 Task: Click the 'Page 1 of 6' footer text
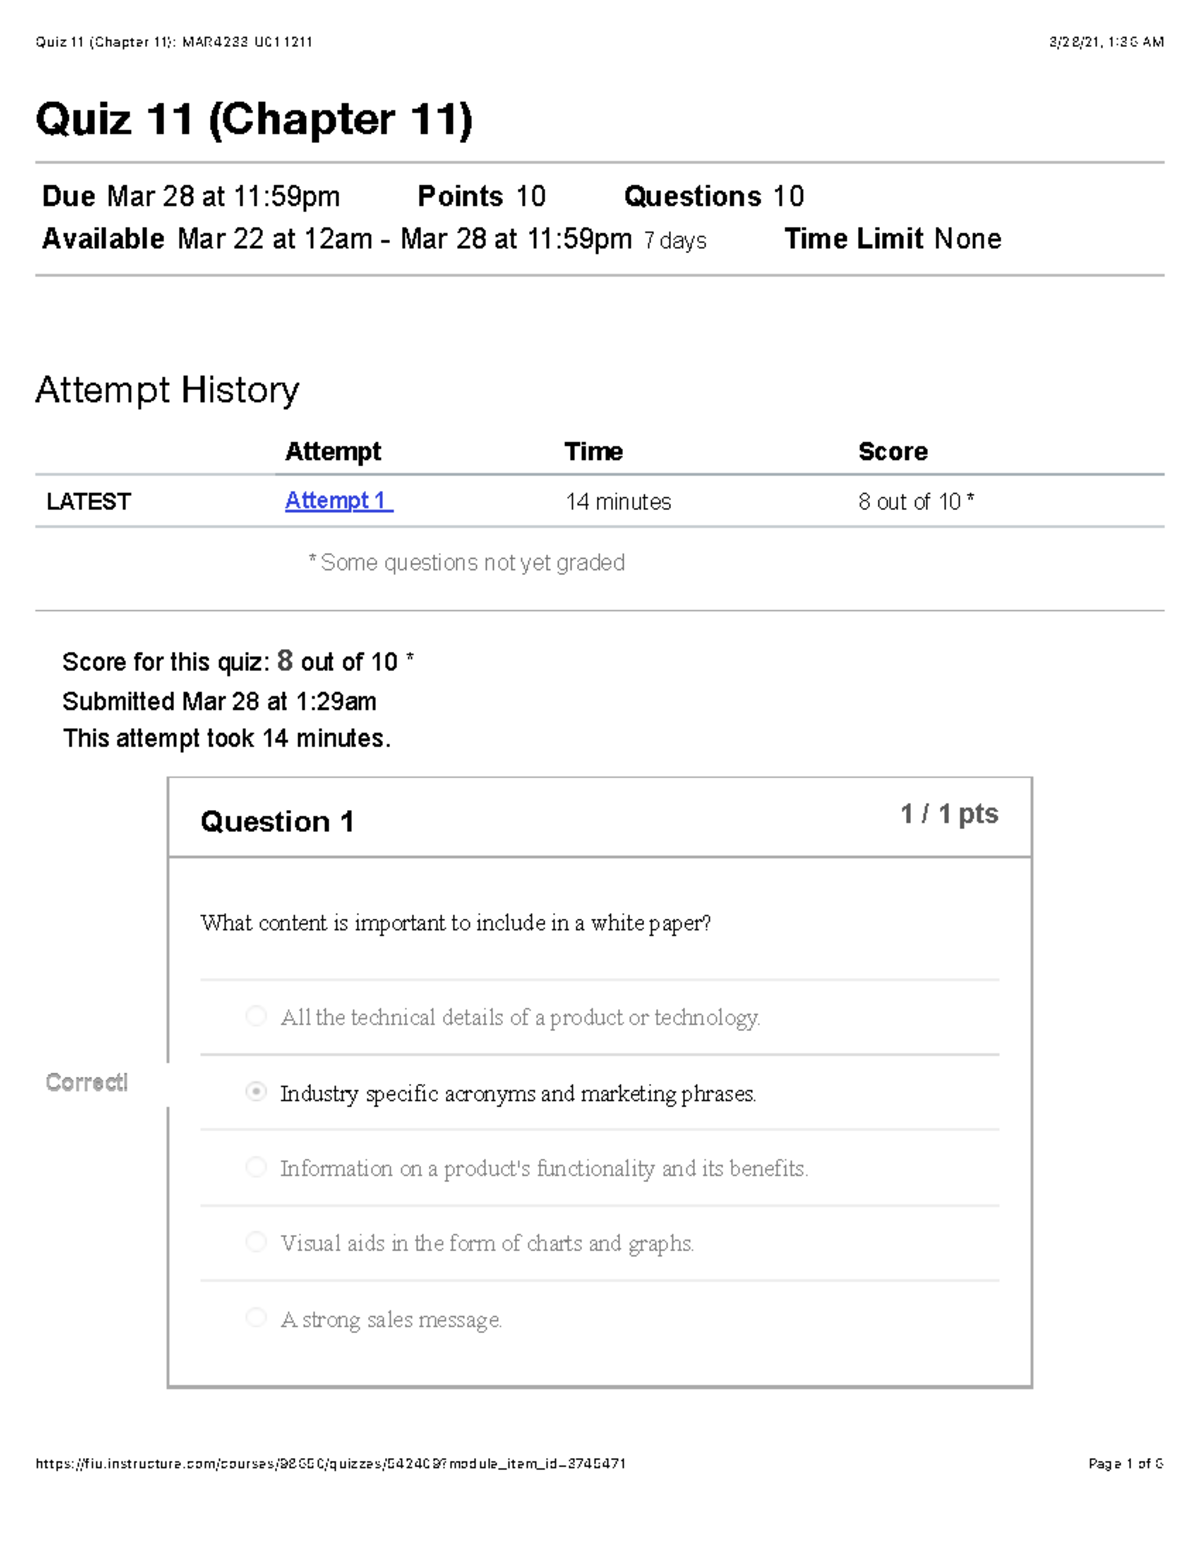pyautogui.click(x=1125, y=1463)
